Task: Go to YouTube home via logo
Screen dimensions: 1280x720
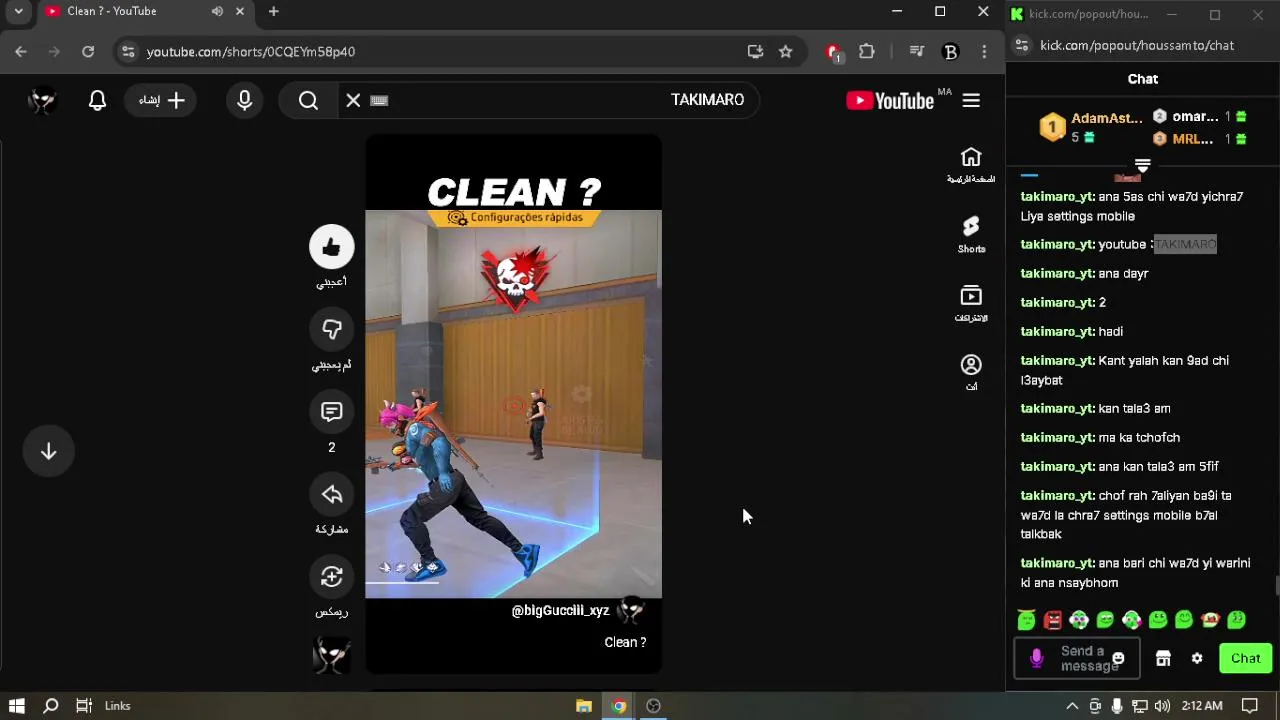Action: [890, 100]
